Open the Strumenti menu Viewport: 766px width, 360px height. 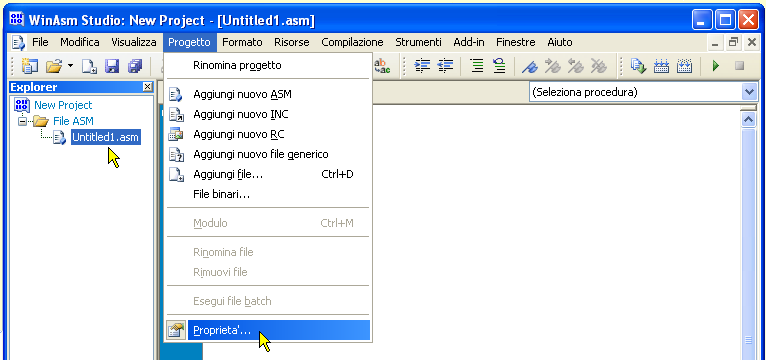(418, 42)
